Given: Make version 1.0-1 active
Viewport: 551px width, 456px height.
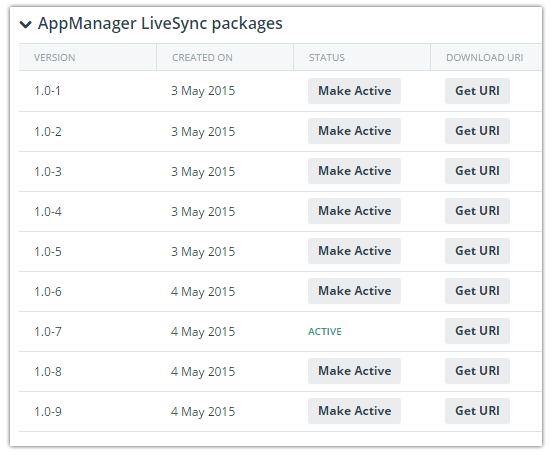Looking at the screenshot, I should tap(354, 91).
